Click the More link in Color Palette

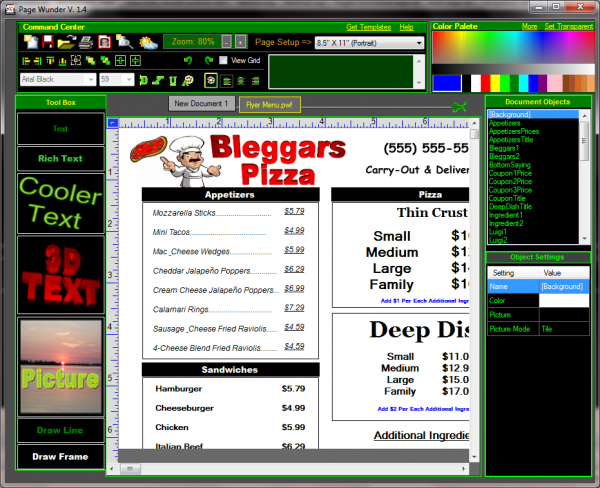pos(530,26)
